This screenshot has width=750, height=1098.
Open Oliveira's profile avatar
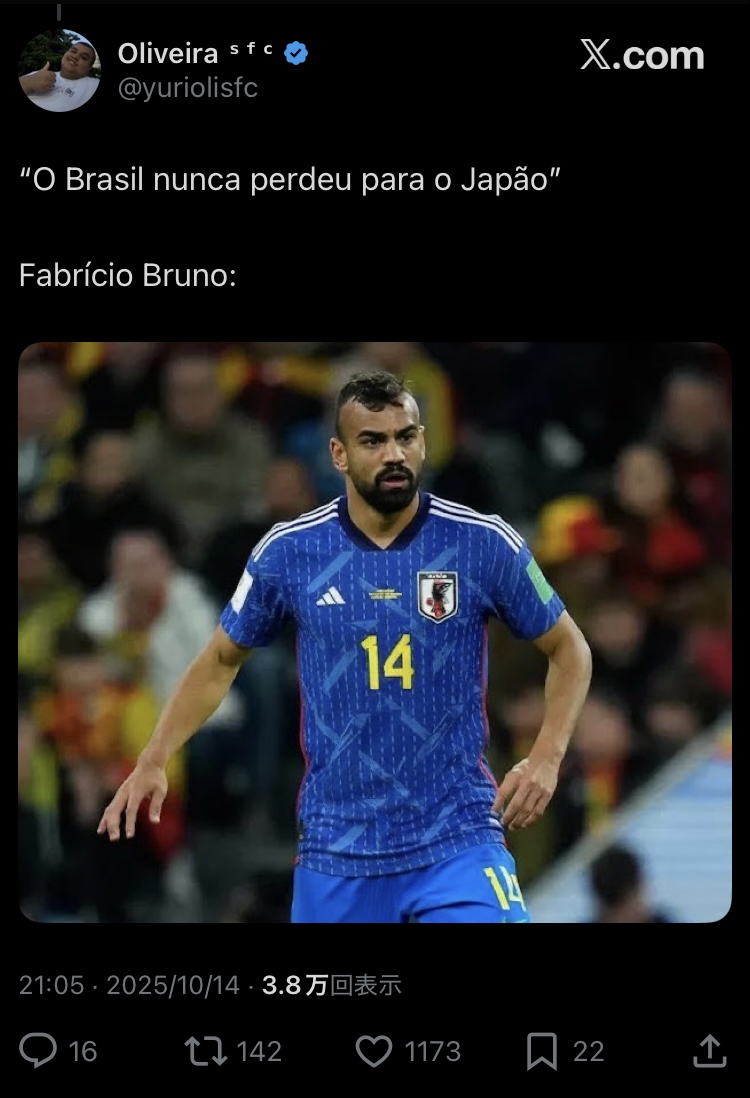(x=60, y=71)
